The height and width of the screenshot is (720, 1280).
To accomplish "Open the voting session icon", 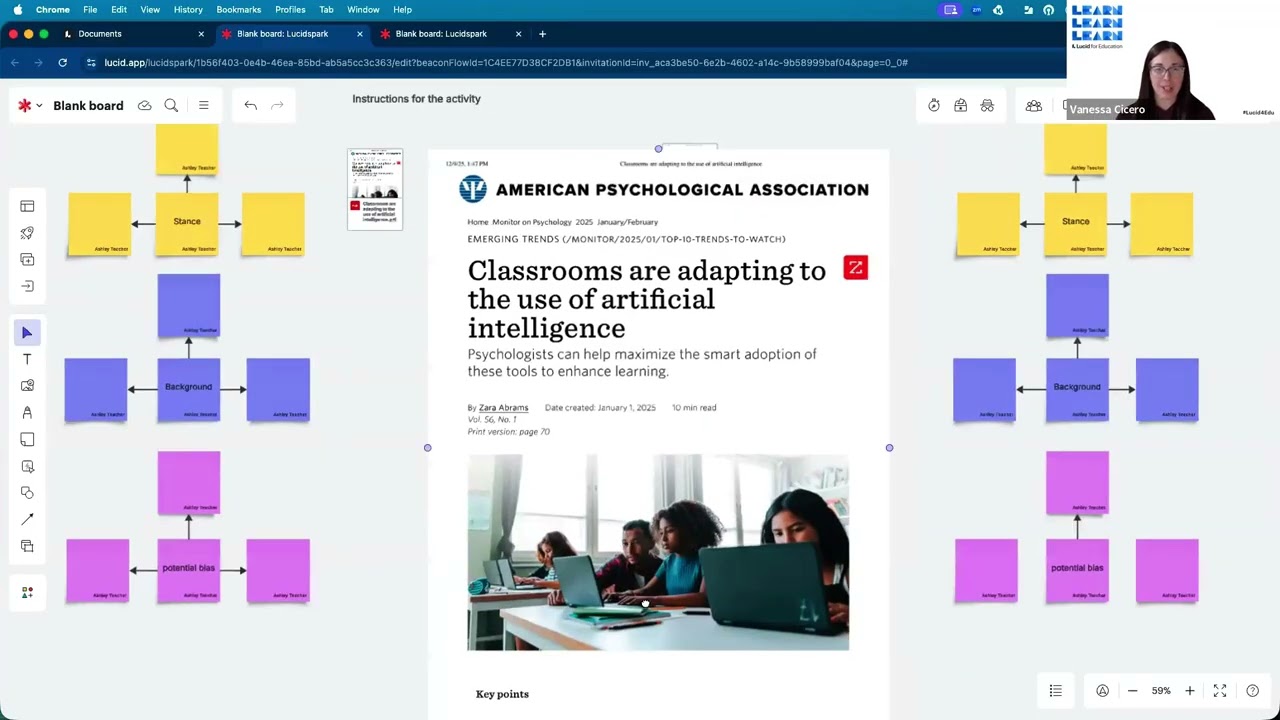I will point(960,105).
